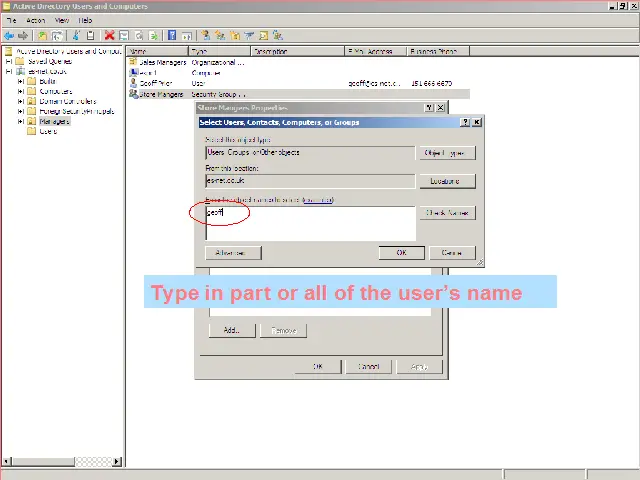Expand the Saved Queries tree node

(x=9, y=61)
